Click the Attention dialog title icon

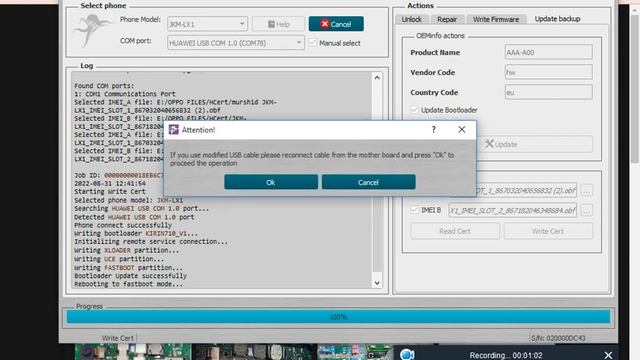coord(173,129)
